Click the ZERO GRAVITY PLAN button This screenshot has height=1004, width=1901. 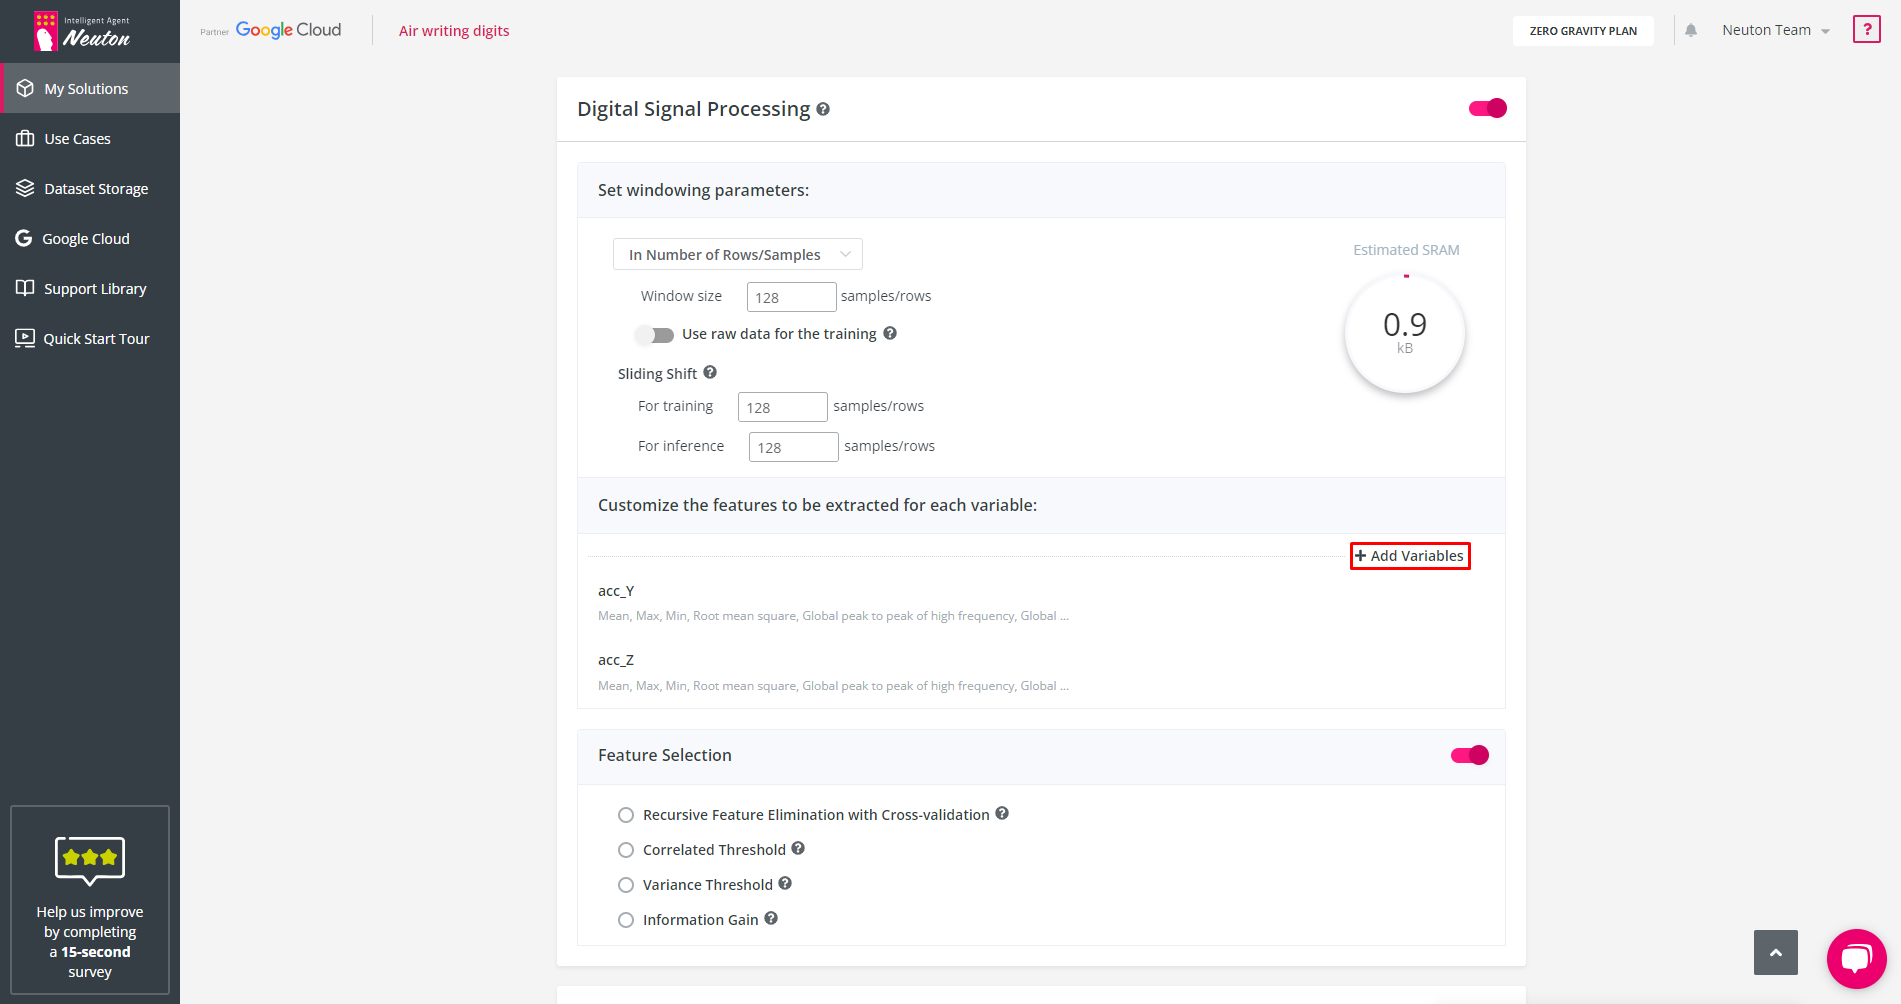[1583, 31]
